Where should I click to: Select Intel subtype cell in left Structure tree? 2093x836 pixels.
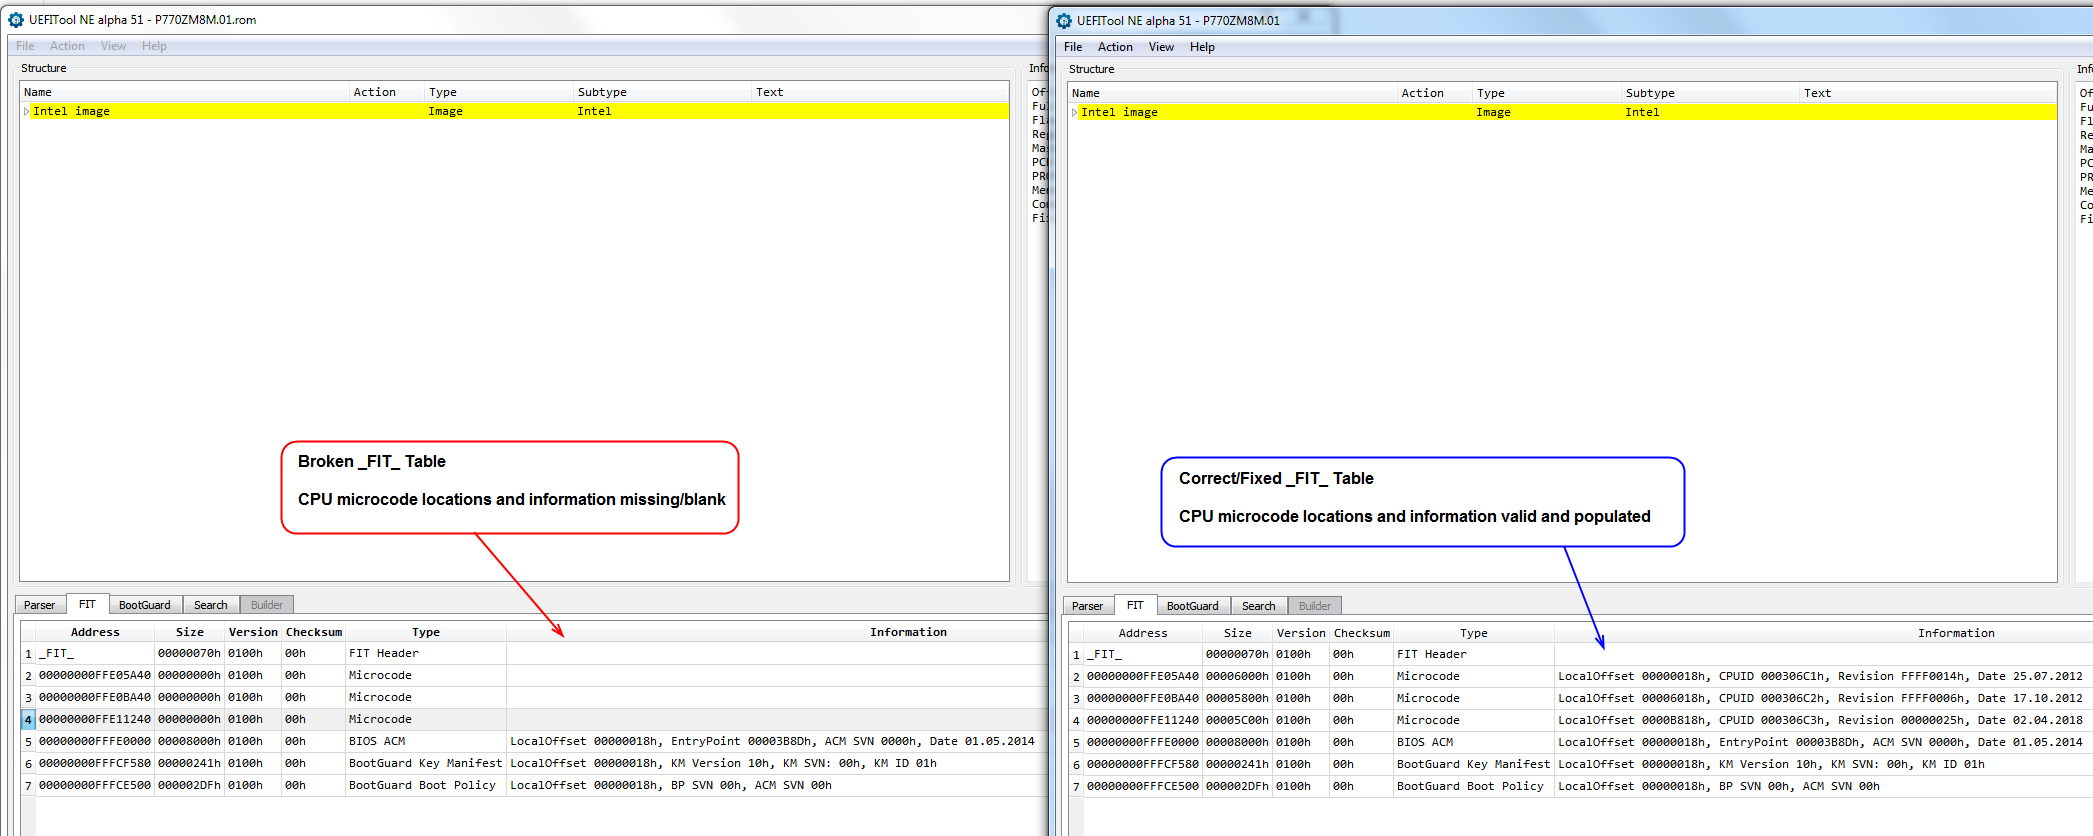(x=662, y=111)
